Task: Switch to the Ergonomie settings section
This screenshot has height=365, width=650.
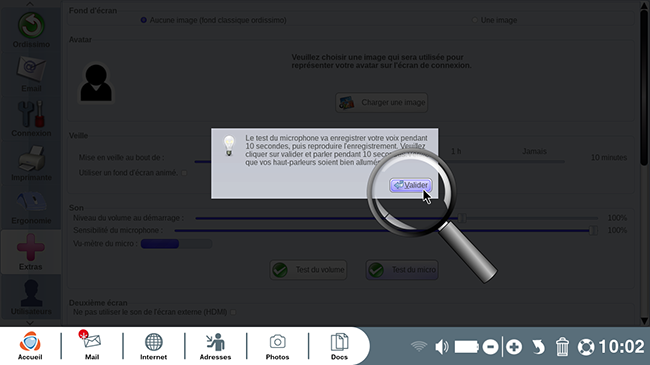Action: 31,208
